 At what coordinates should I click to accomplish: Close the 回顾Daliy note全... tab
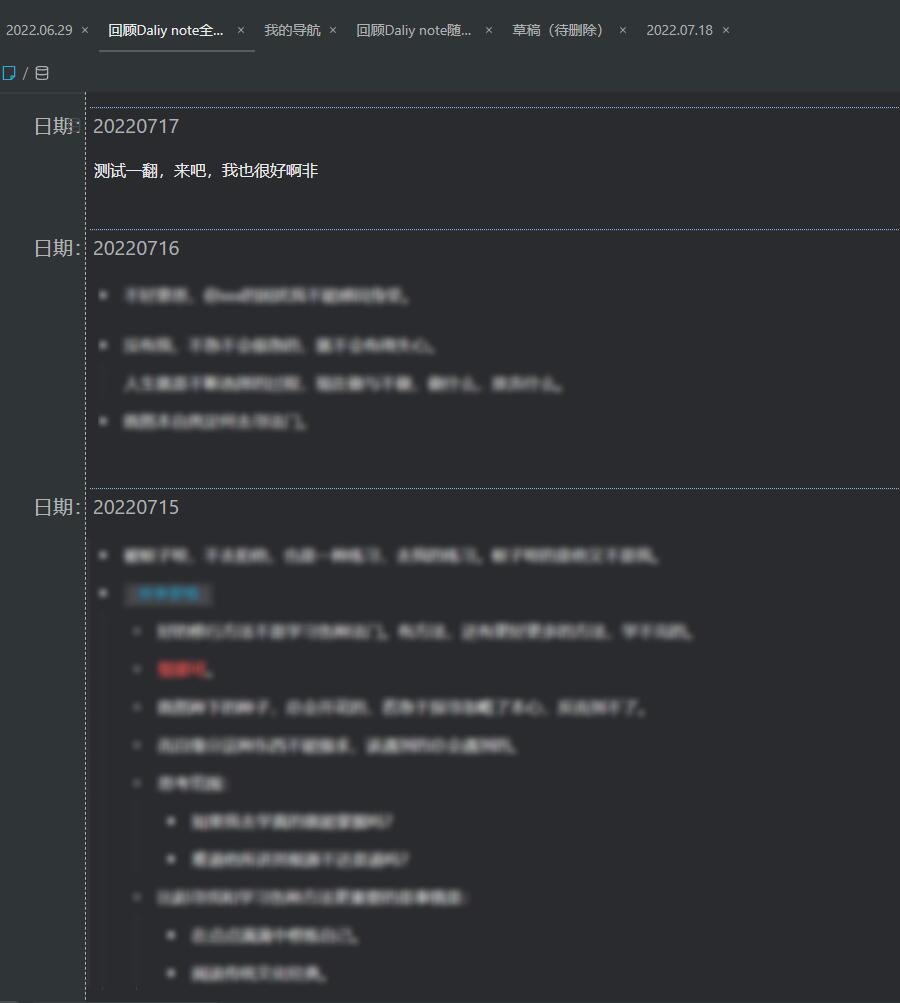(x=241, y=30)
